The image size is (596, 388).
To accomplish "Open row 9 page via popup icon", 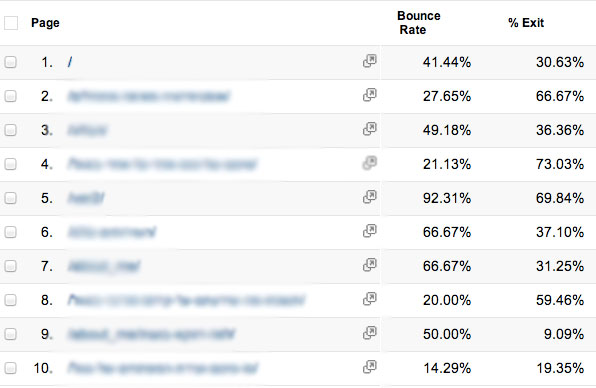I will point(369,333).
